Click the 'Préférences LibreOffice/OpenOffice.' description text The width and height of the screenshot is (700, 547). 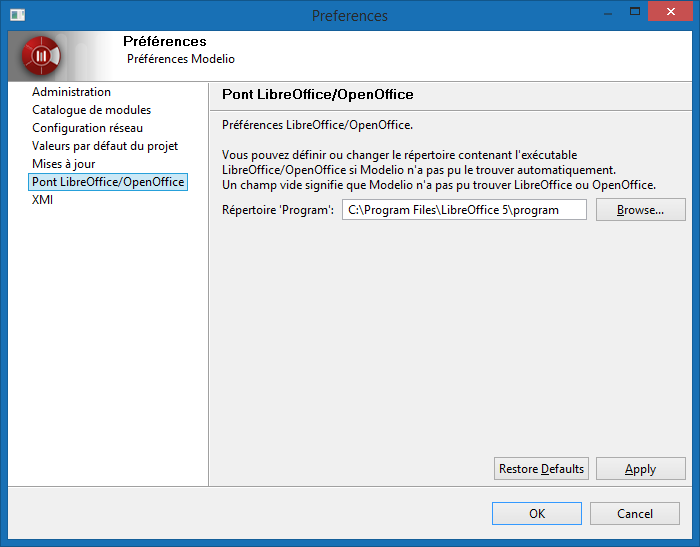tap(317, 125)
